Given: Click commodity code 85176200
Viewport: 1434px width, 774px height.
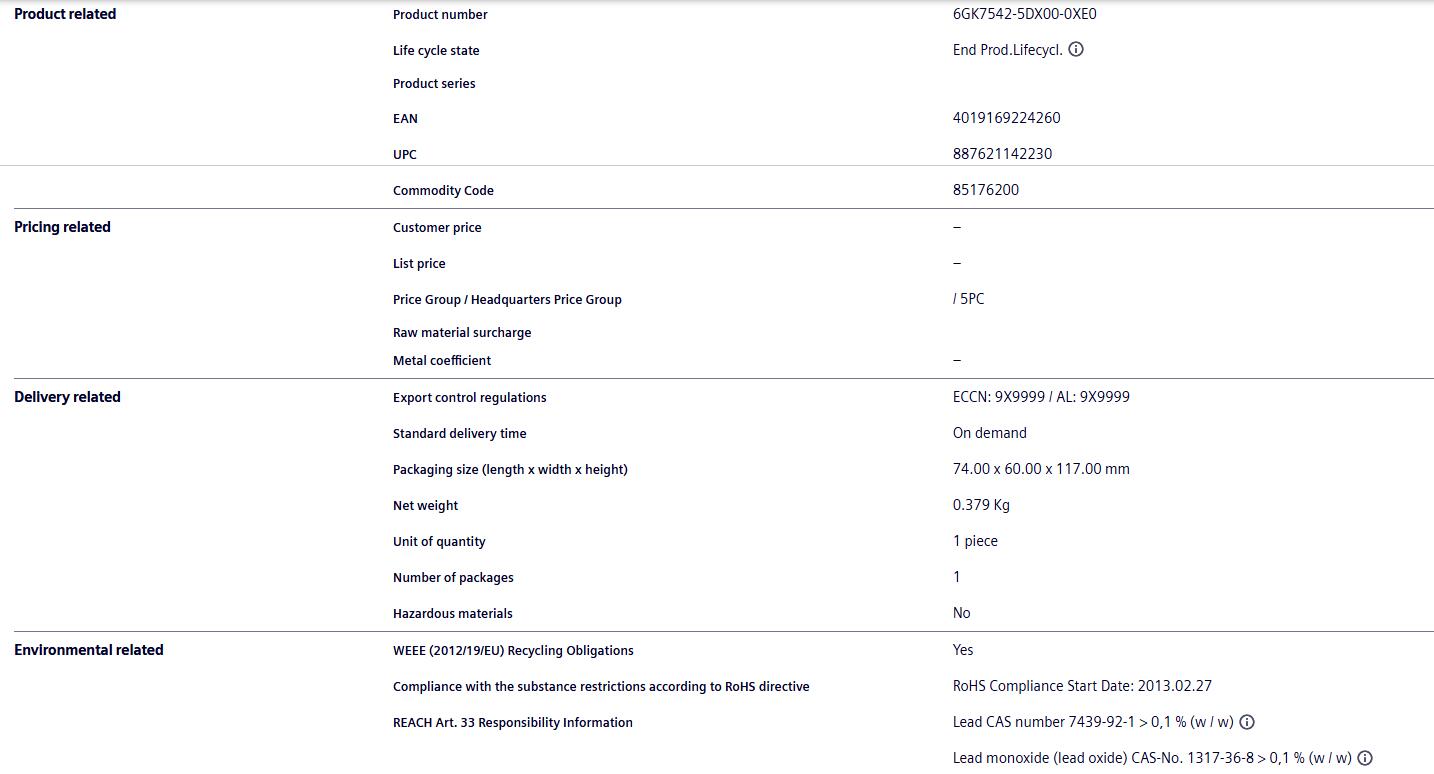Looking at the screenshot, I should coord(986,190).
